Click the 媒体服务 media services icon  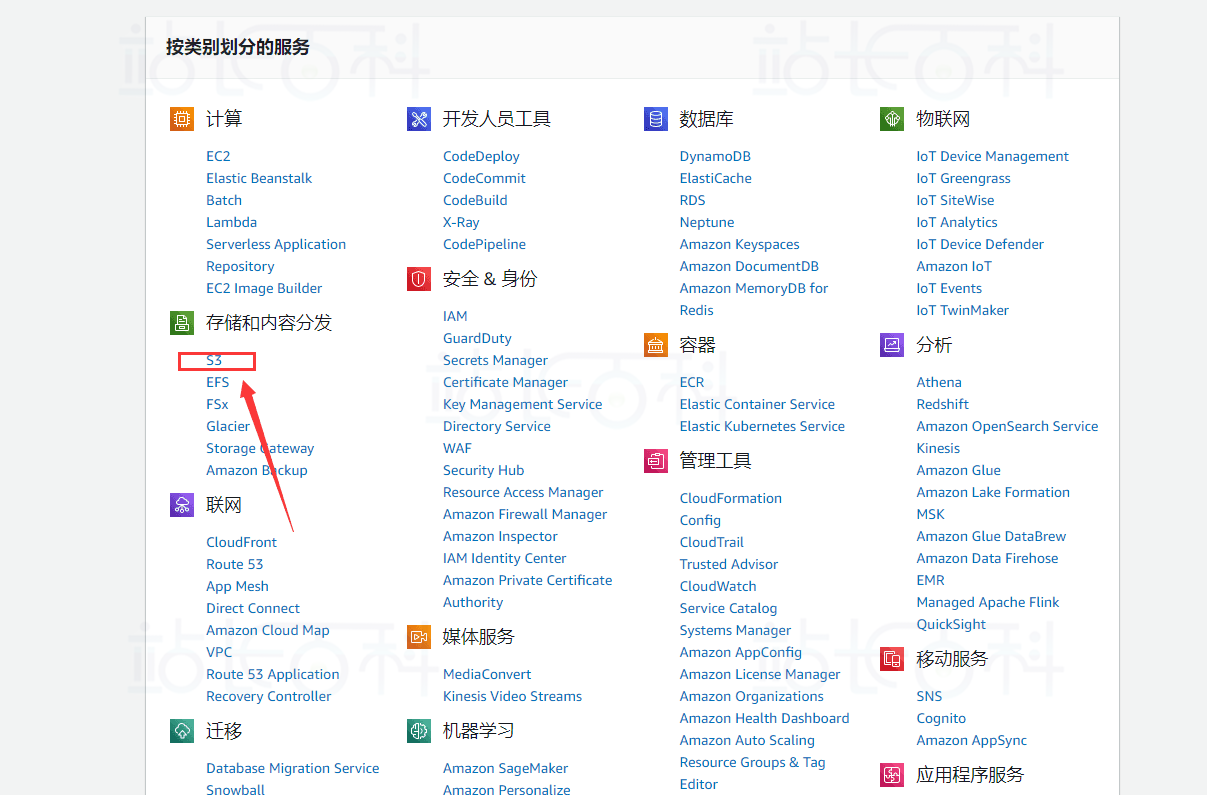(418, 637)
